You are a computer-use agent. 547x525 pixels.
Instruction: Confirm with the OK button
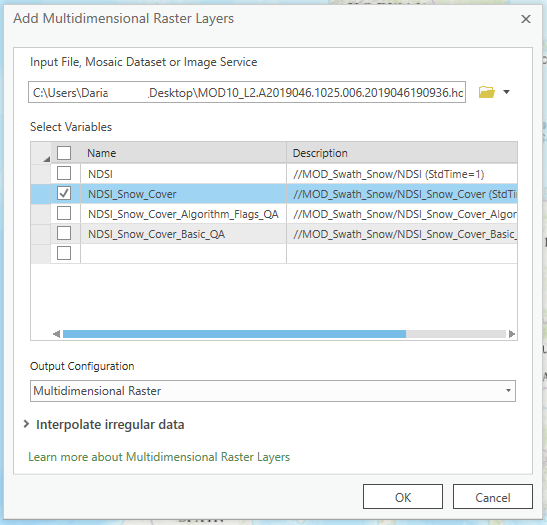pos(403,497)
